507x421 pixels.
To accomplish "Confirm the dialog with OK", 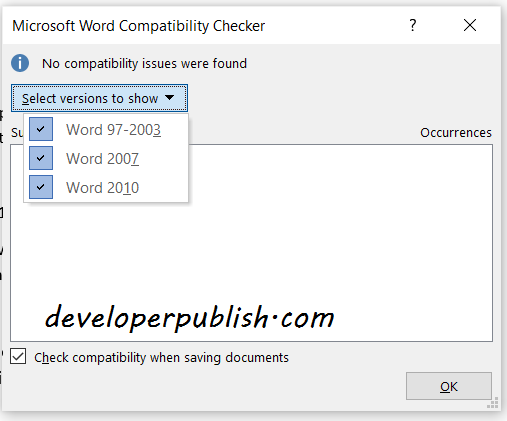I will tap(449, 386).
